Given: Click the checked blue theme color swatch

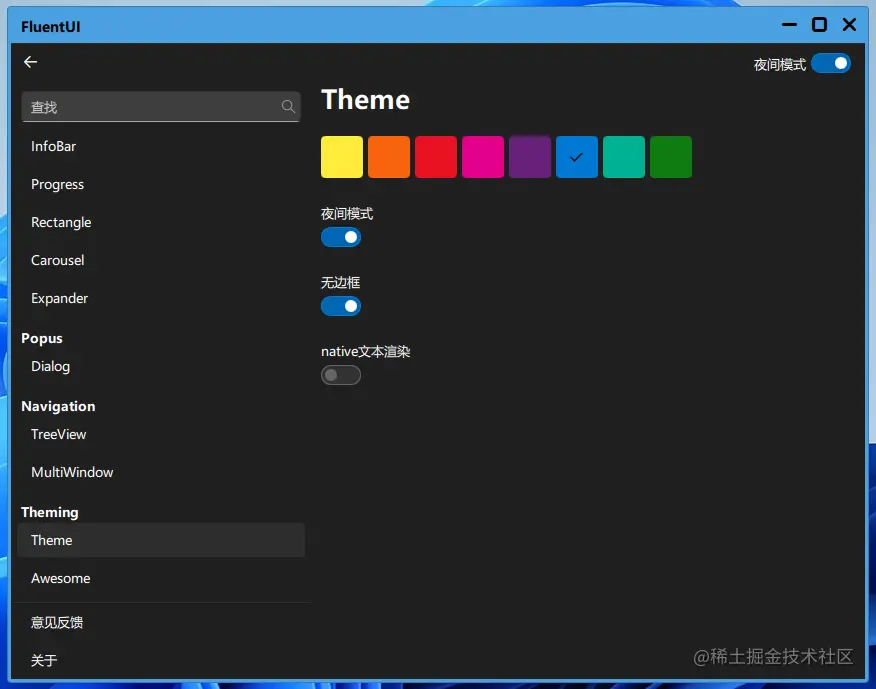Looking at the screenshot, I should tap(577, 156).
